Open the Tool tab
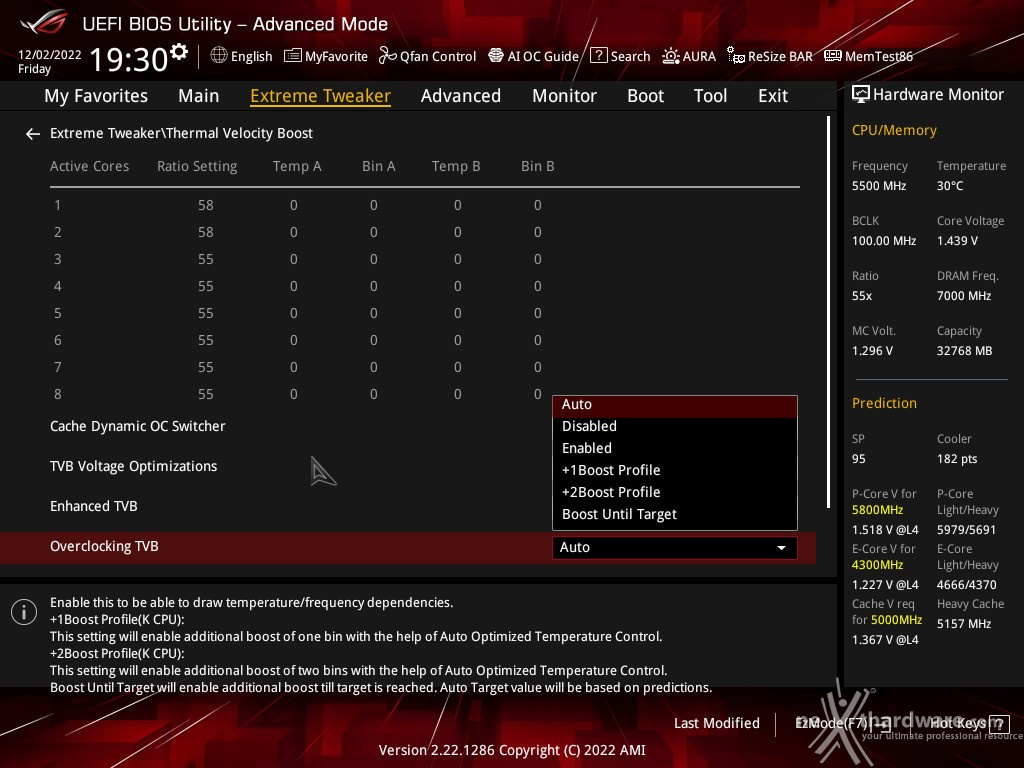1024x768 pixels. 711,96
